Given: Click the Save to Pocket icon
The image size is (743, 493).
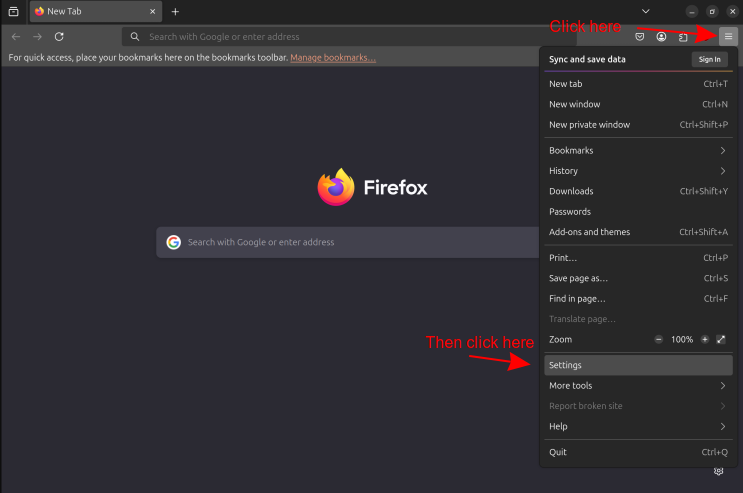Looking at the screenshot, I should (x=640, y=37).
